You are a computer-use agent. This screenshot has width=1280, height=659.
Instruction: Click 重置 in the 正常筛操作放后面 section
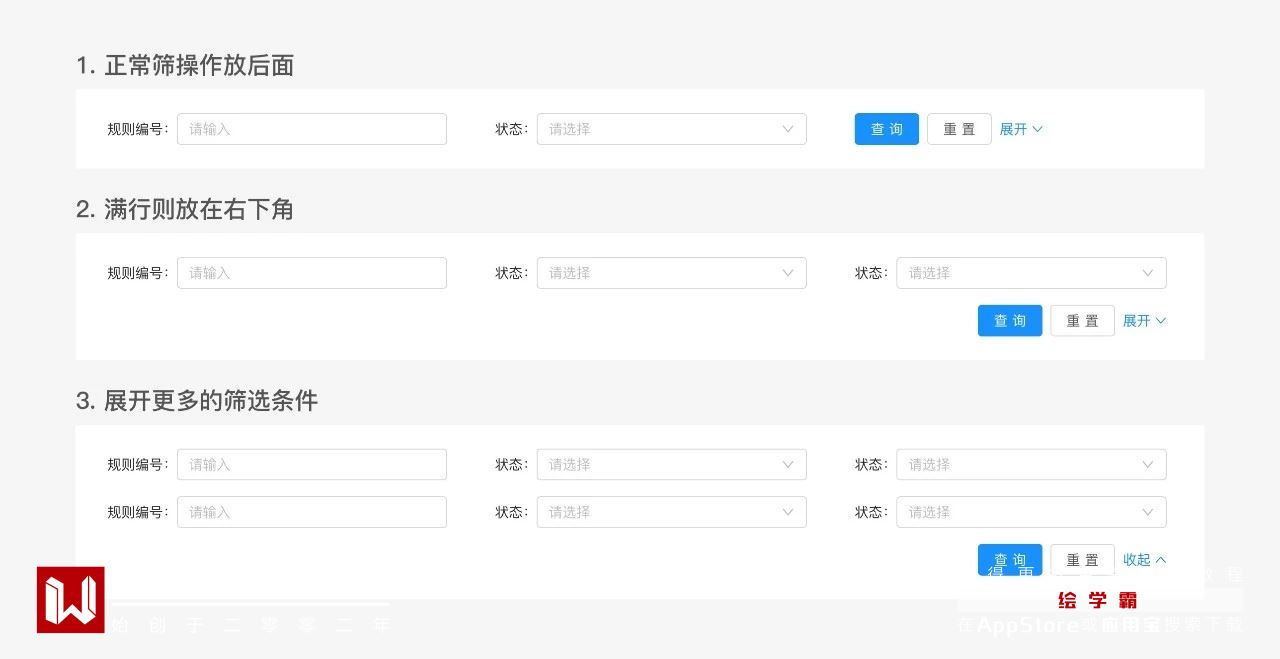pos(959,129)
